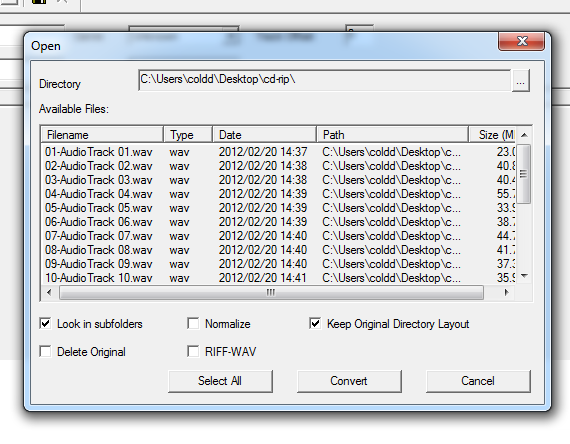
Task: Click the Convert button
Action: tap(349, 381)
